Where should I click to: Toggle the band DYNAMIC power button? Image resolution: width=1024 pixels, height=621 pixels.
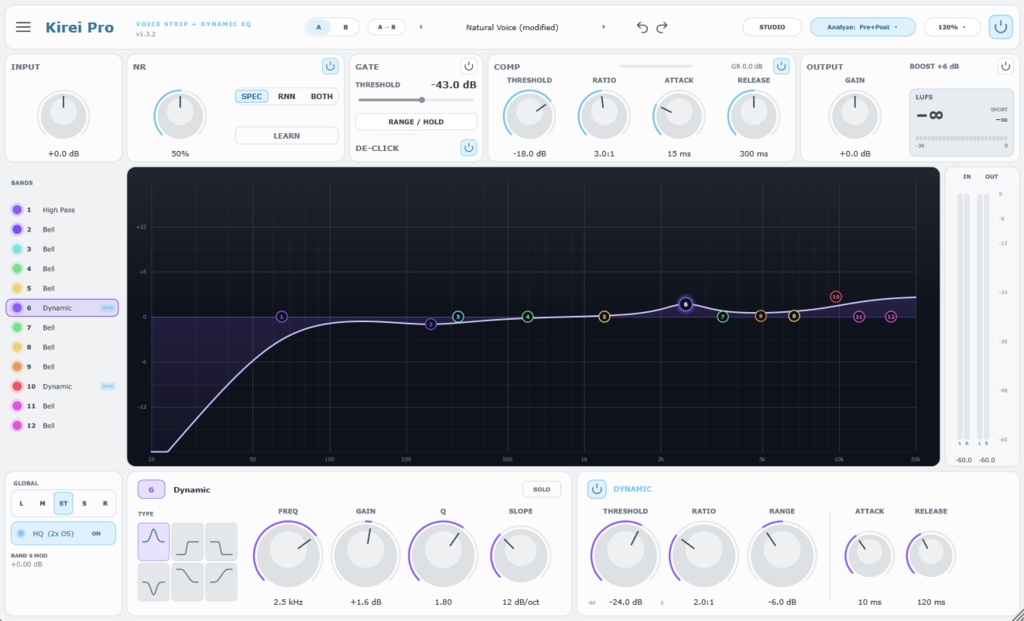click(x=596, y=489)
